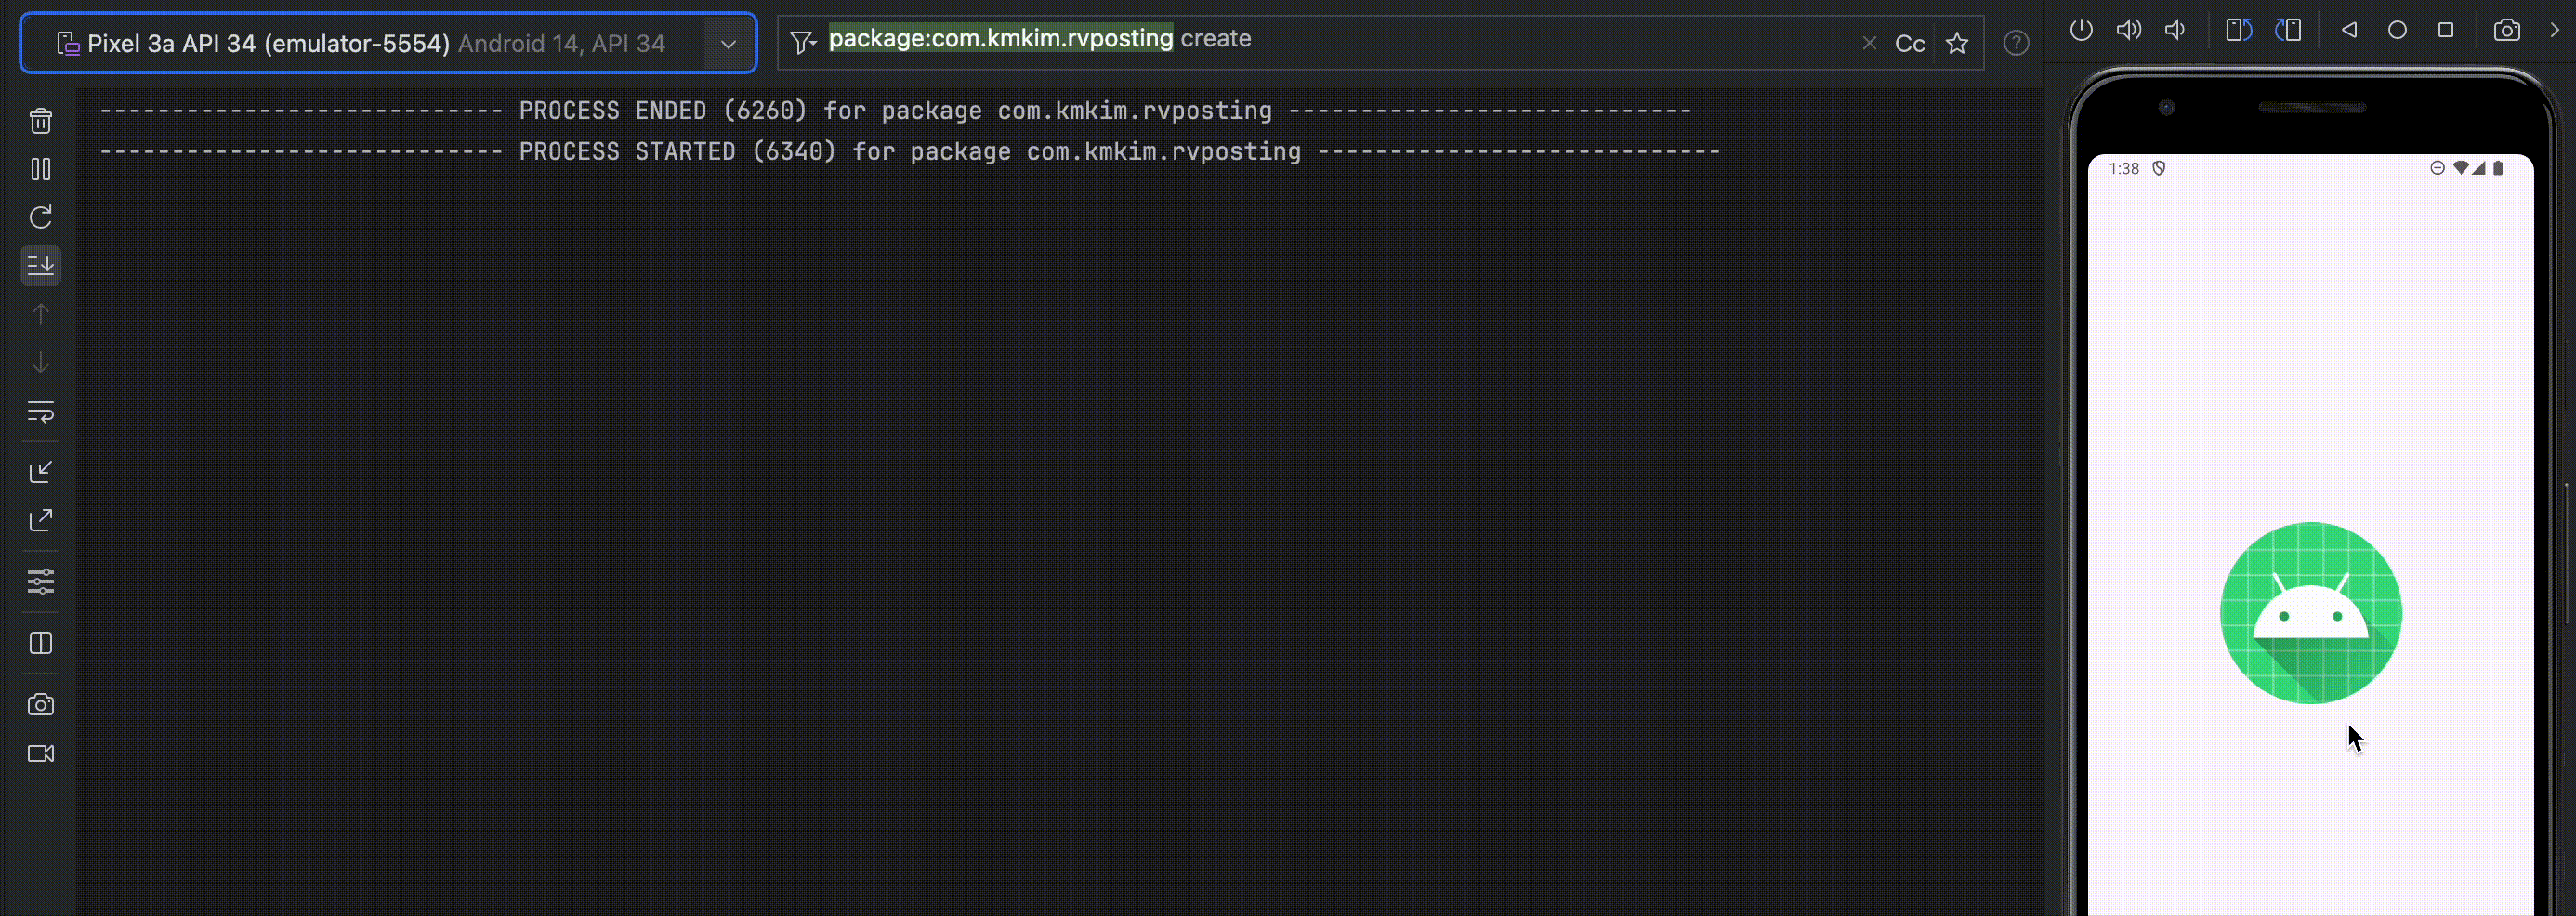Expand the device selector chevron
This screenshot has width=2576, height=916.
729,44
